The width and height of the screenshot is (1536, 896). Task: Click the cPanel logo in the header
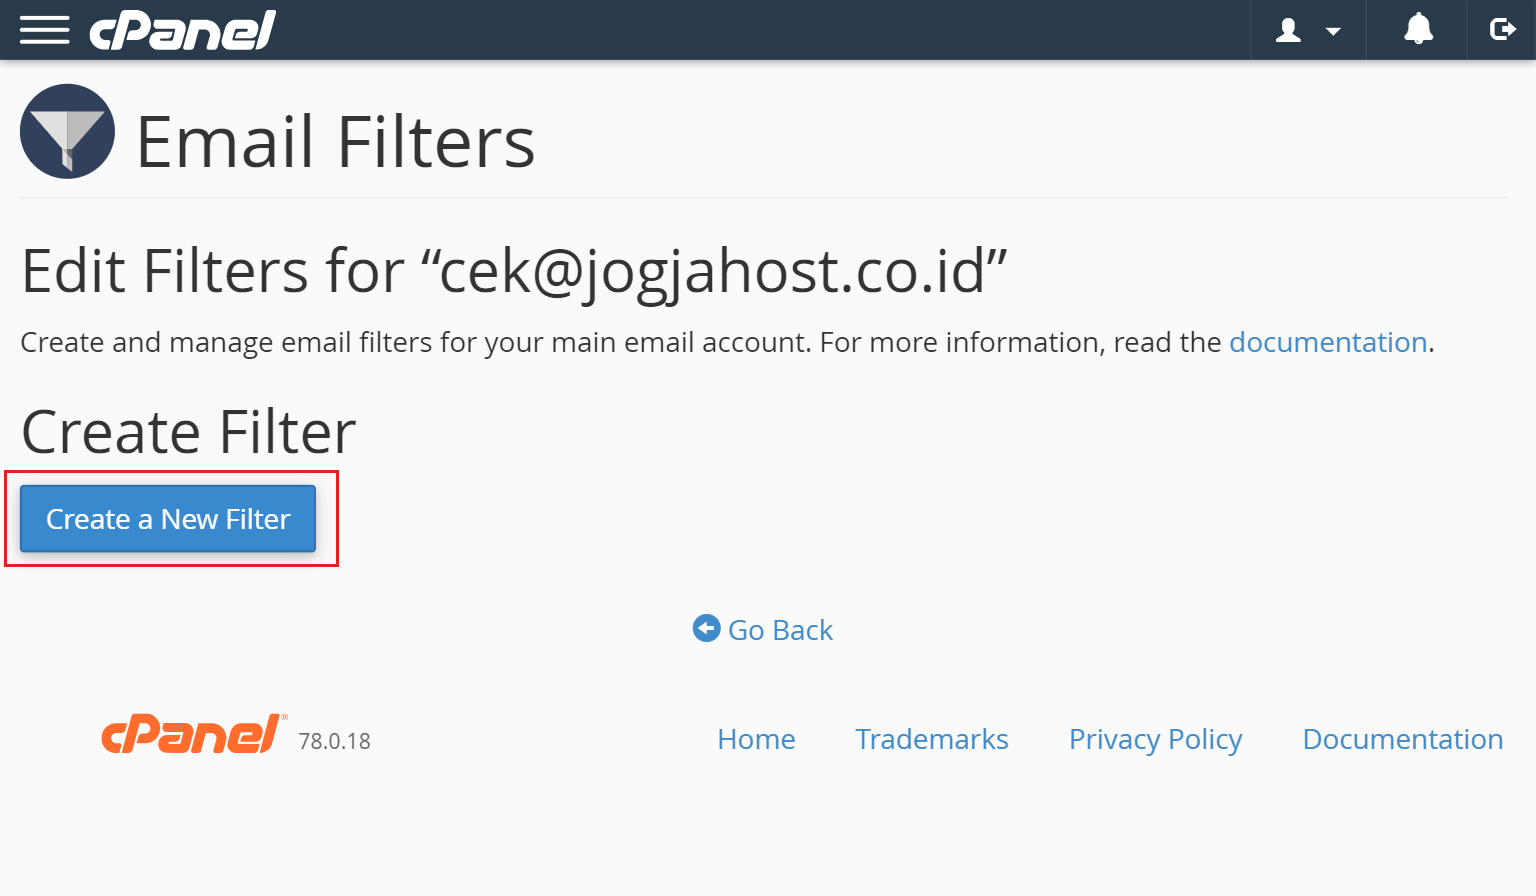pos(182,30)
